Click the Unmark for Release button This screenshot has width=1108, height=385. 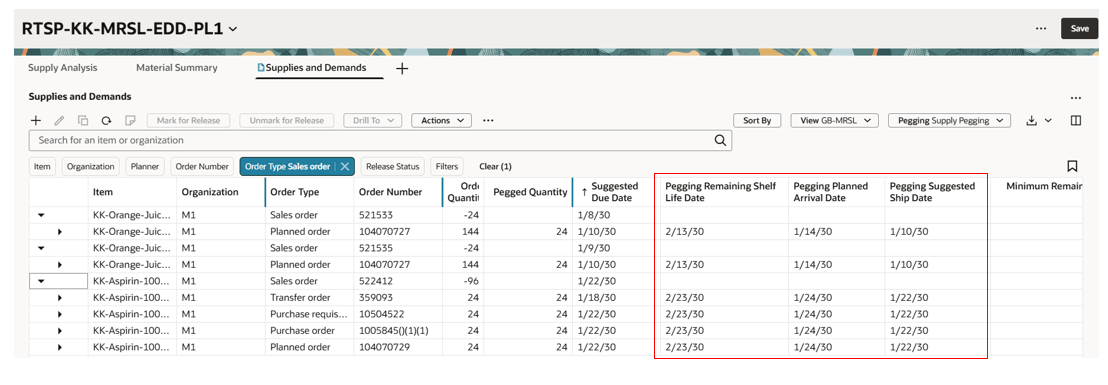(x=286, y=120)
